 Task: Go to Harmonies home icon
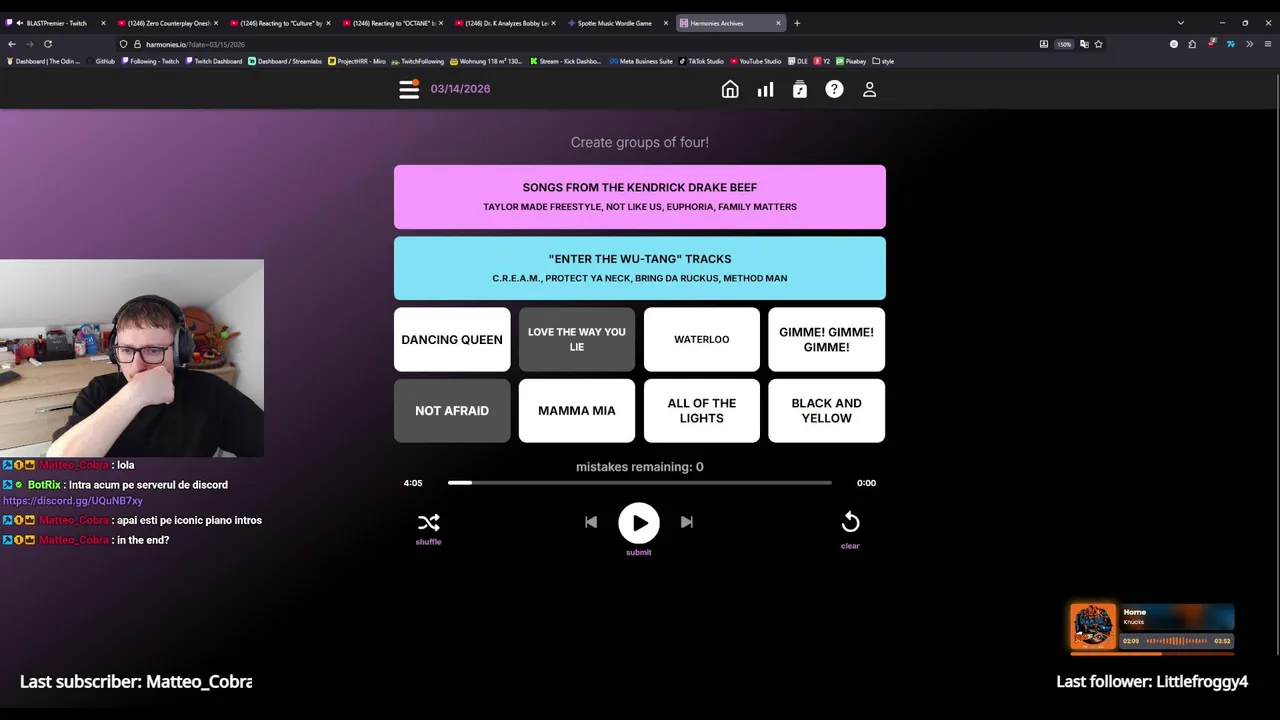point(730,89)
